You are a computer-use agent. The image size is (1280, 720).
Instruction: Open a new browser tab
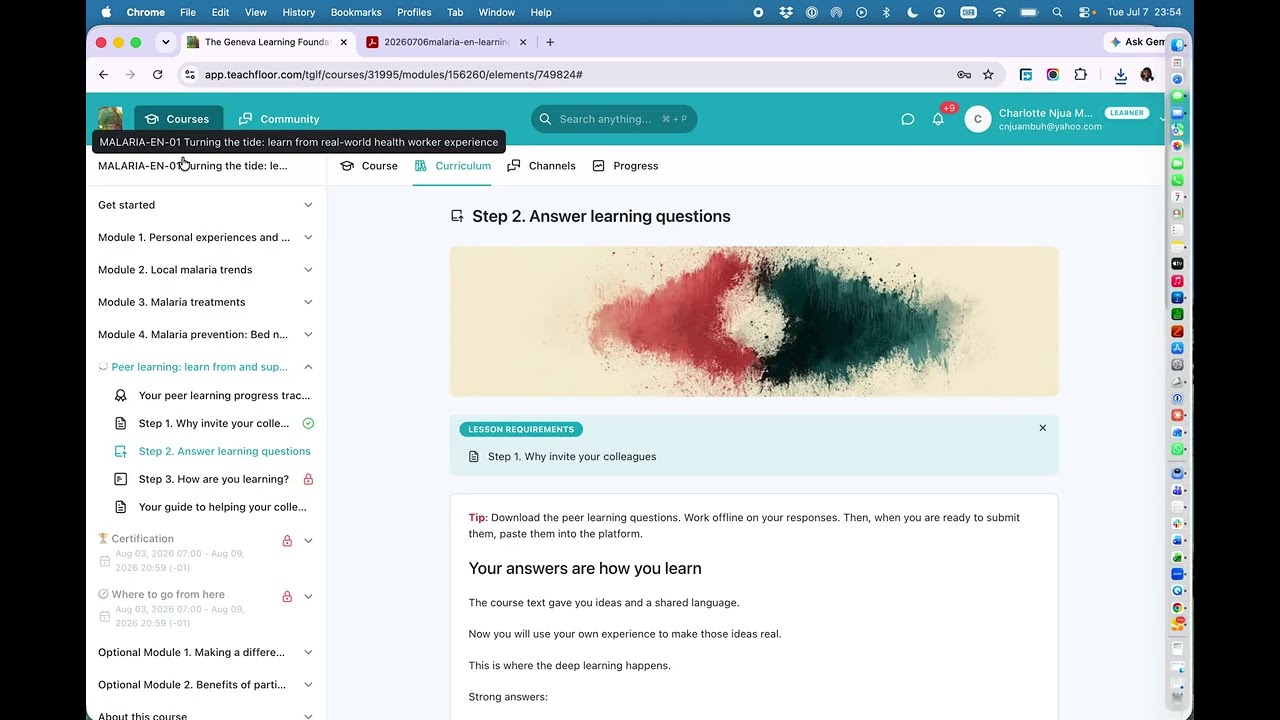(550, 42)
